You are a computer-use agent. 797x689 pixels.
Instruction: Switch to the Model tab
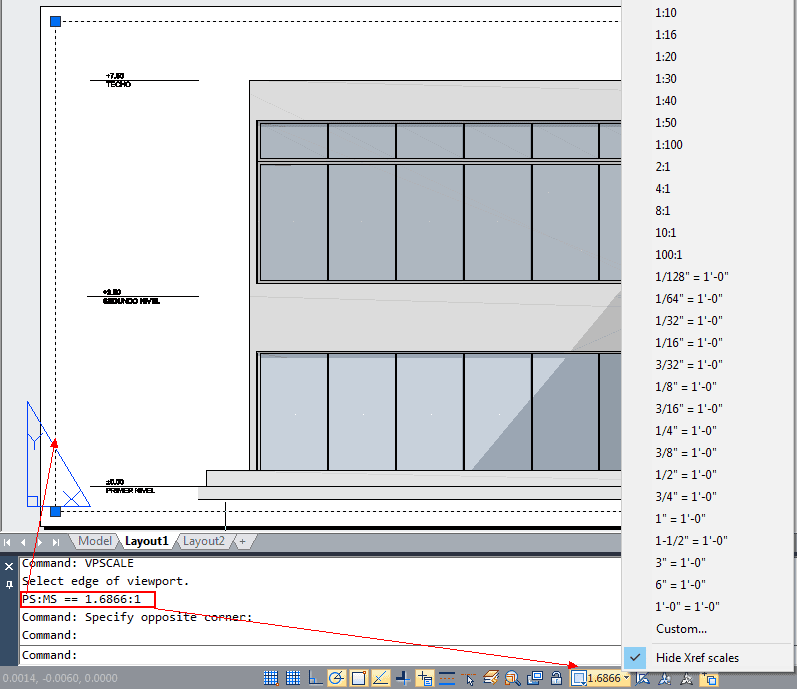point(95,541)
